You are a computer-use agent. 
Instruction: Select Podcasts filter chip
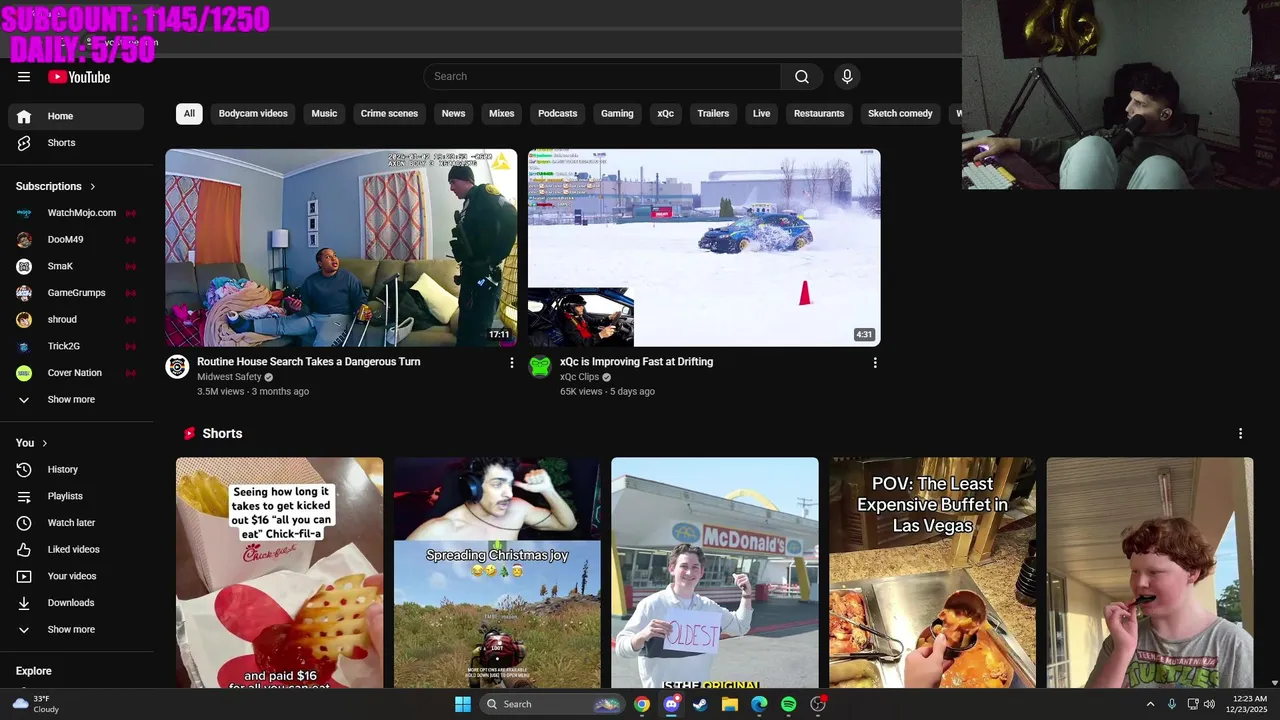pyautogui.click(x=557, y=114)
